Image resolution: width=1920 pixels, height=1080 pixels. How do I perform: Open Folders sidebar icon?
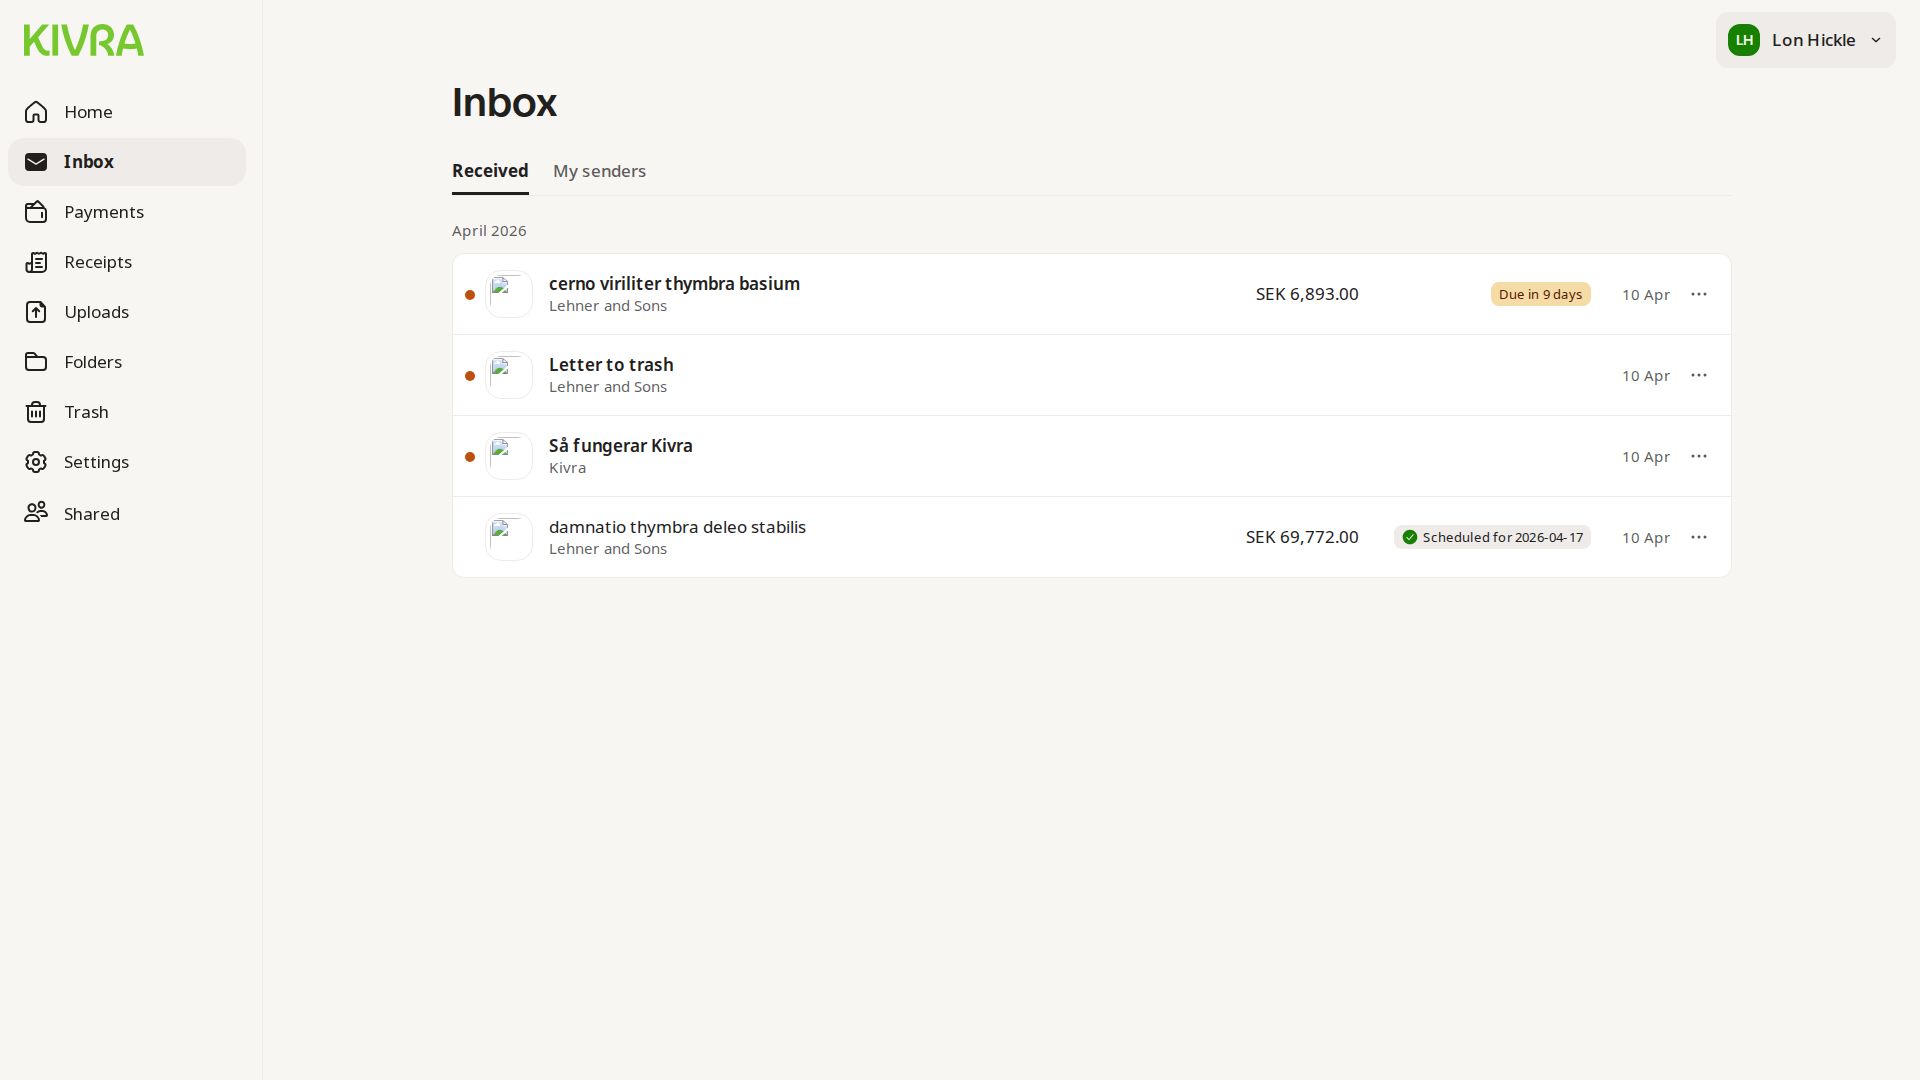[x=36, y=362]
